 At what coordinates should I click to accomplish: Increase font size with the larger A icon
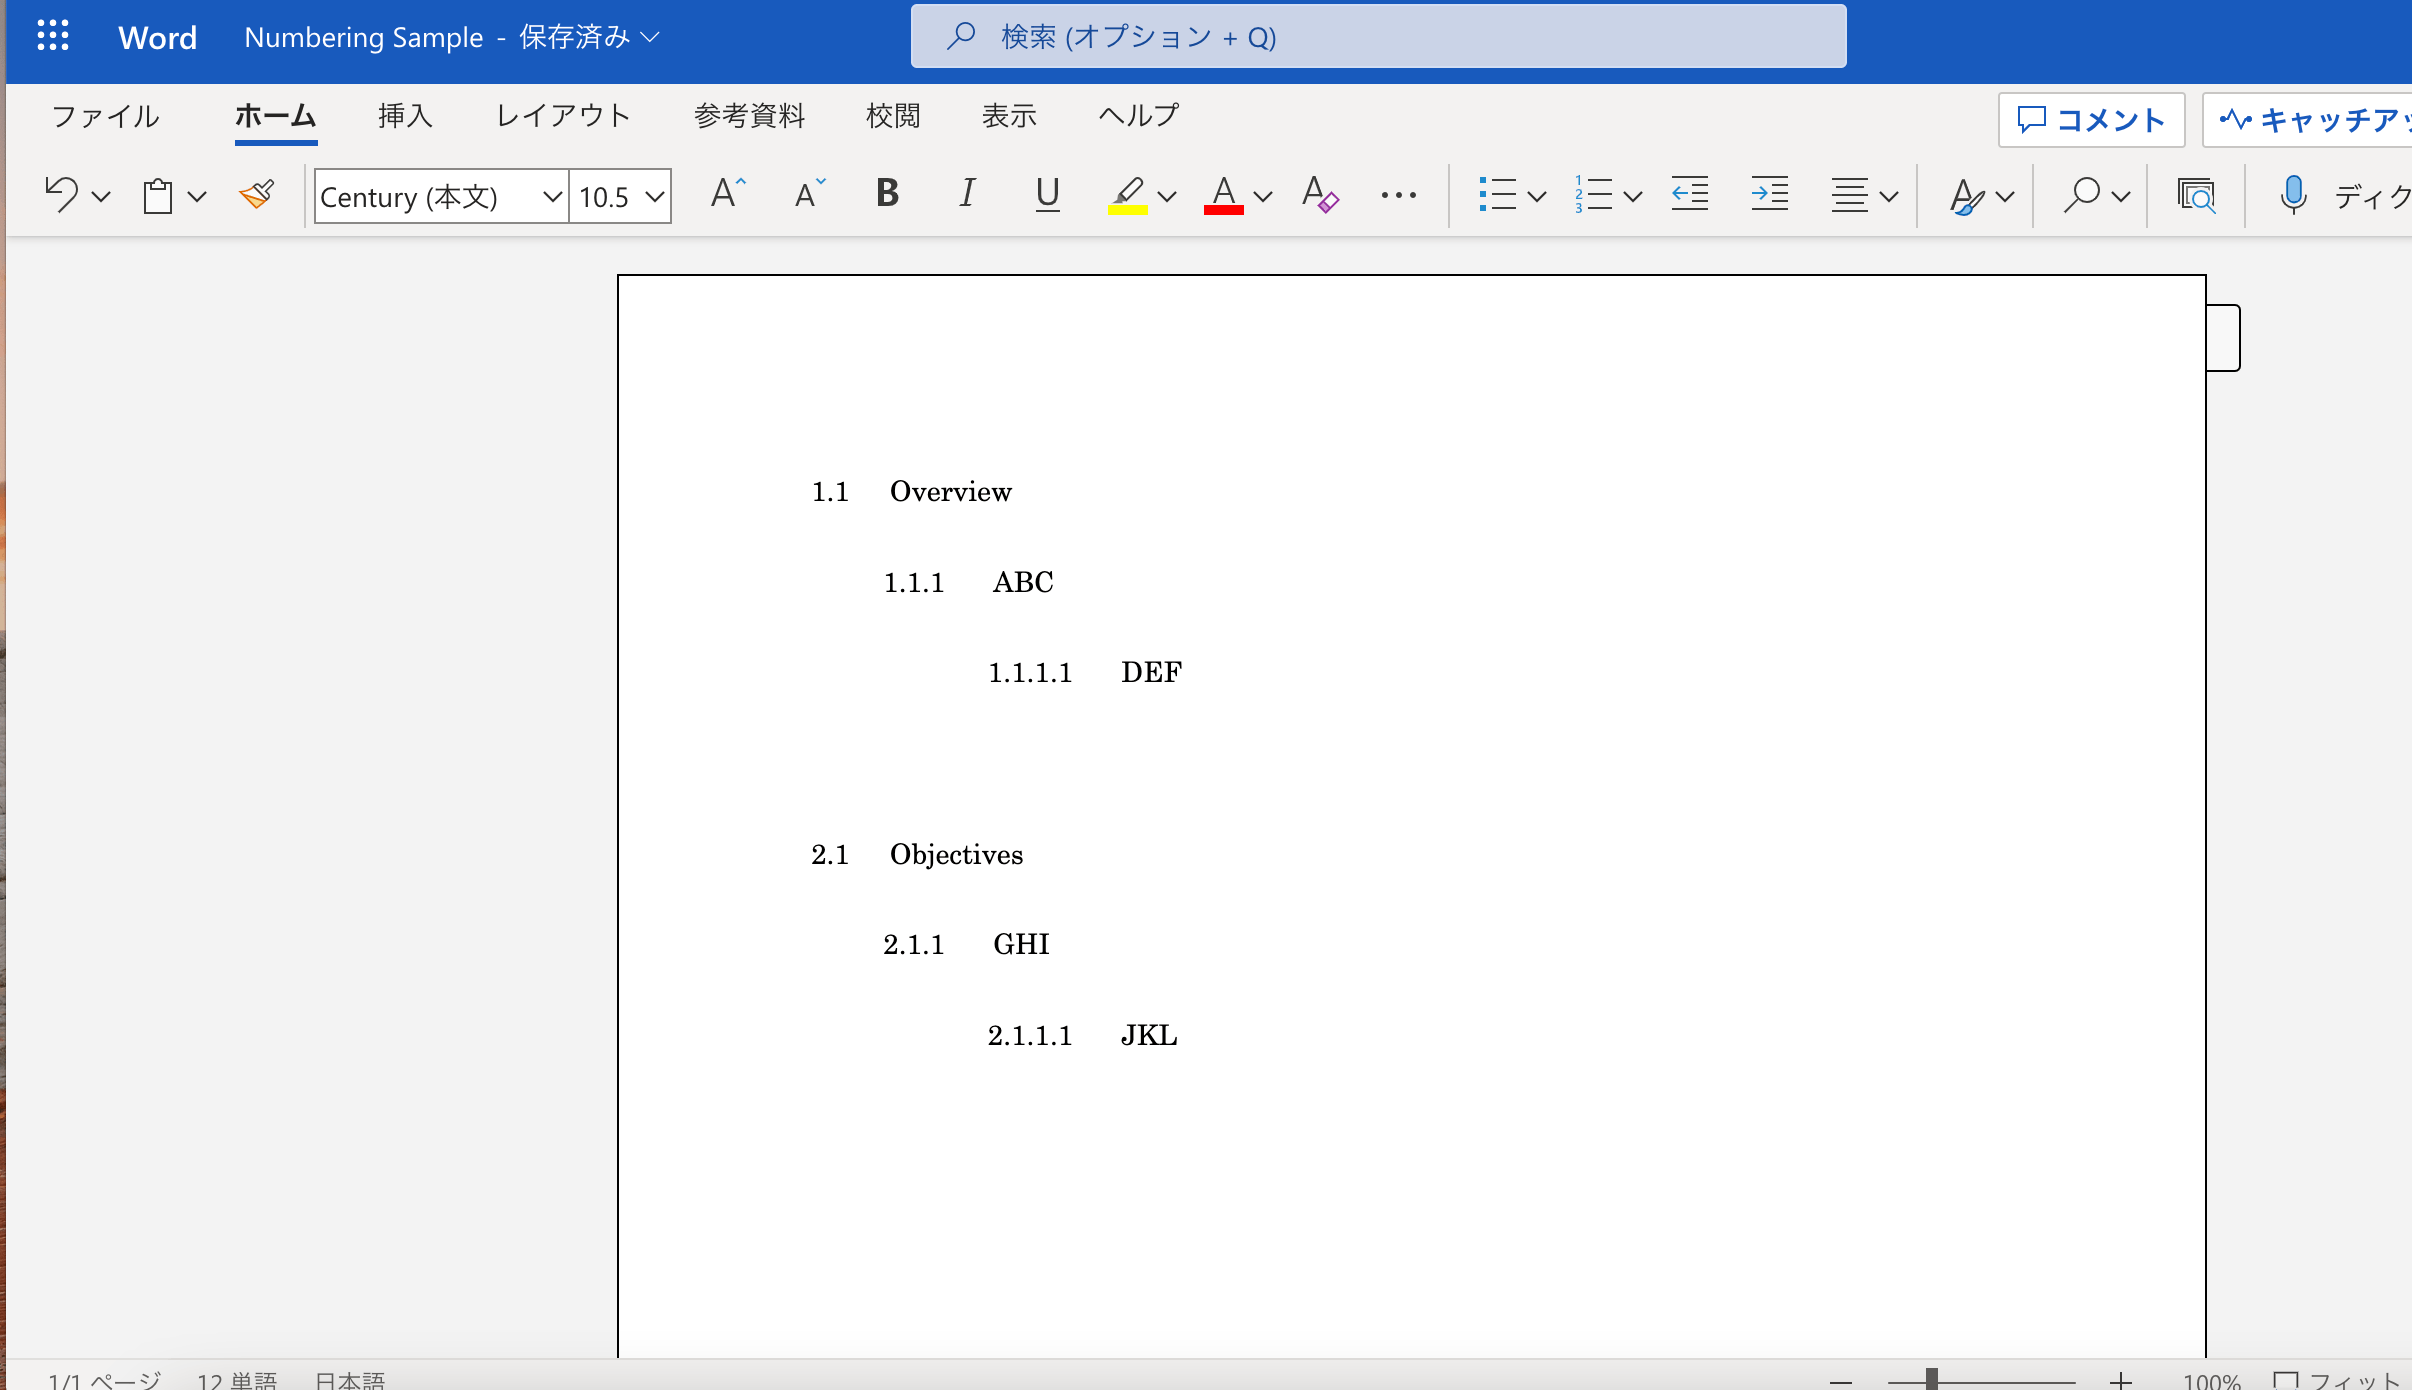728,193
